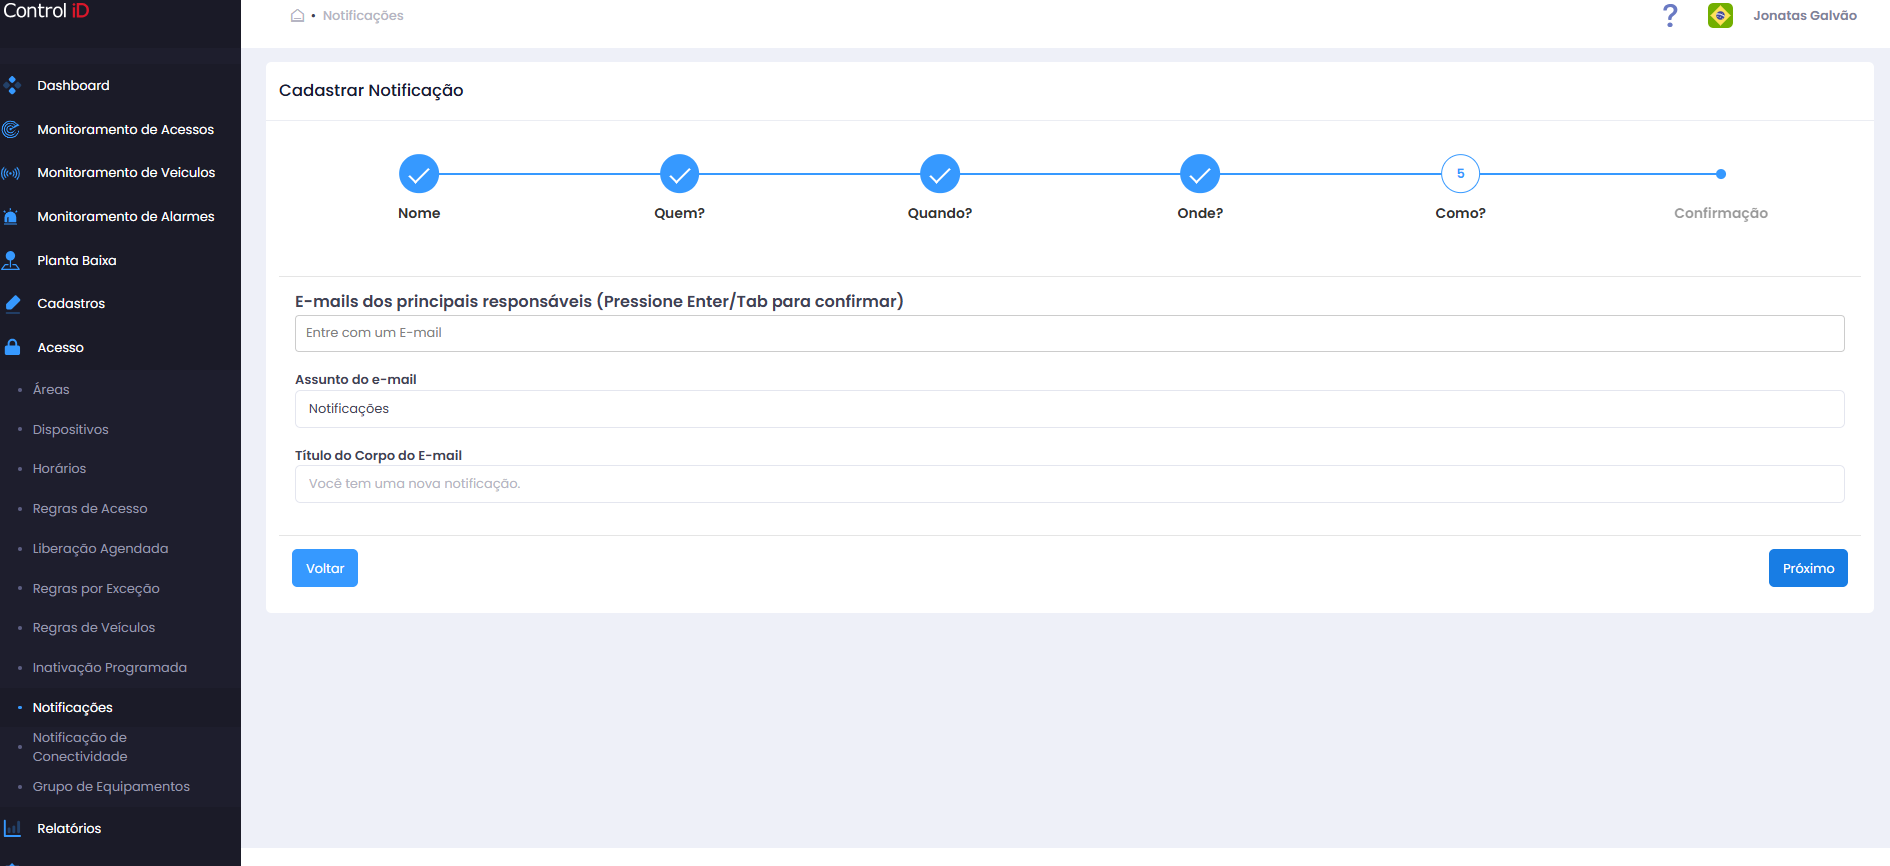Image resolution: width=1890 pixels, height=866 pixels.
Task: Jump to completed Nome step circle
Action: coord(419,174)
